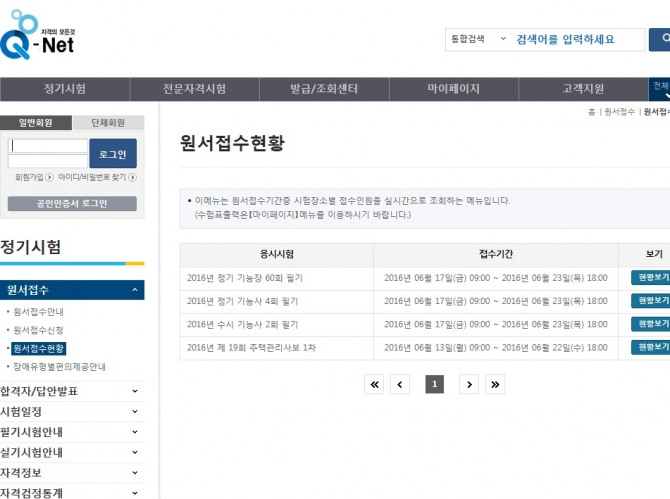The width and height of the screenshot is (670, 499).
Task: Click 현황보기 for 2016년 정기 기능장 60회 필기
Action: pyautogui.click(x=651, y=277)
